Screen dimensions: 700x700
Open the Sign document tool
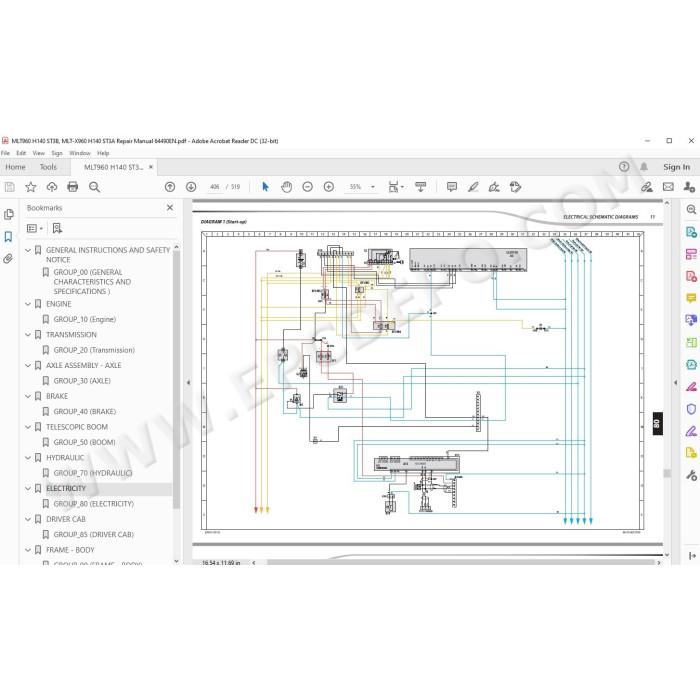click(x=494, y=187)
